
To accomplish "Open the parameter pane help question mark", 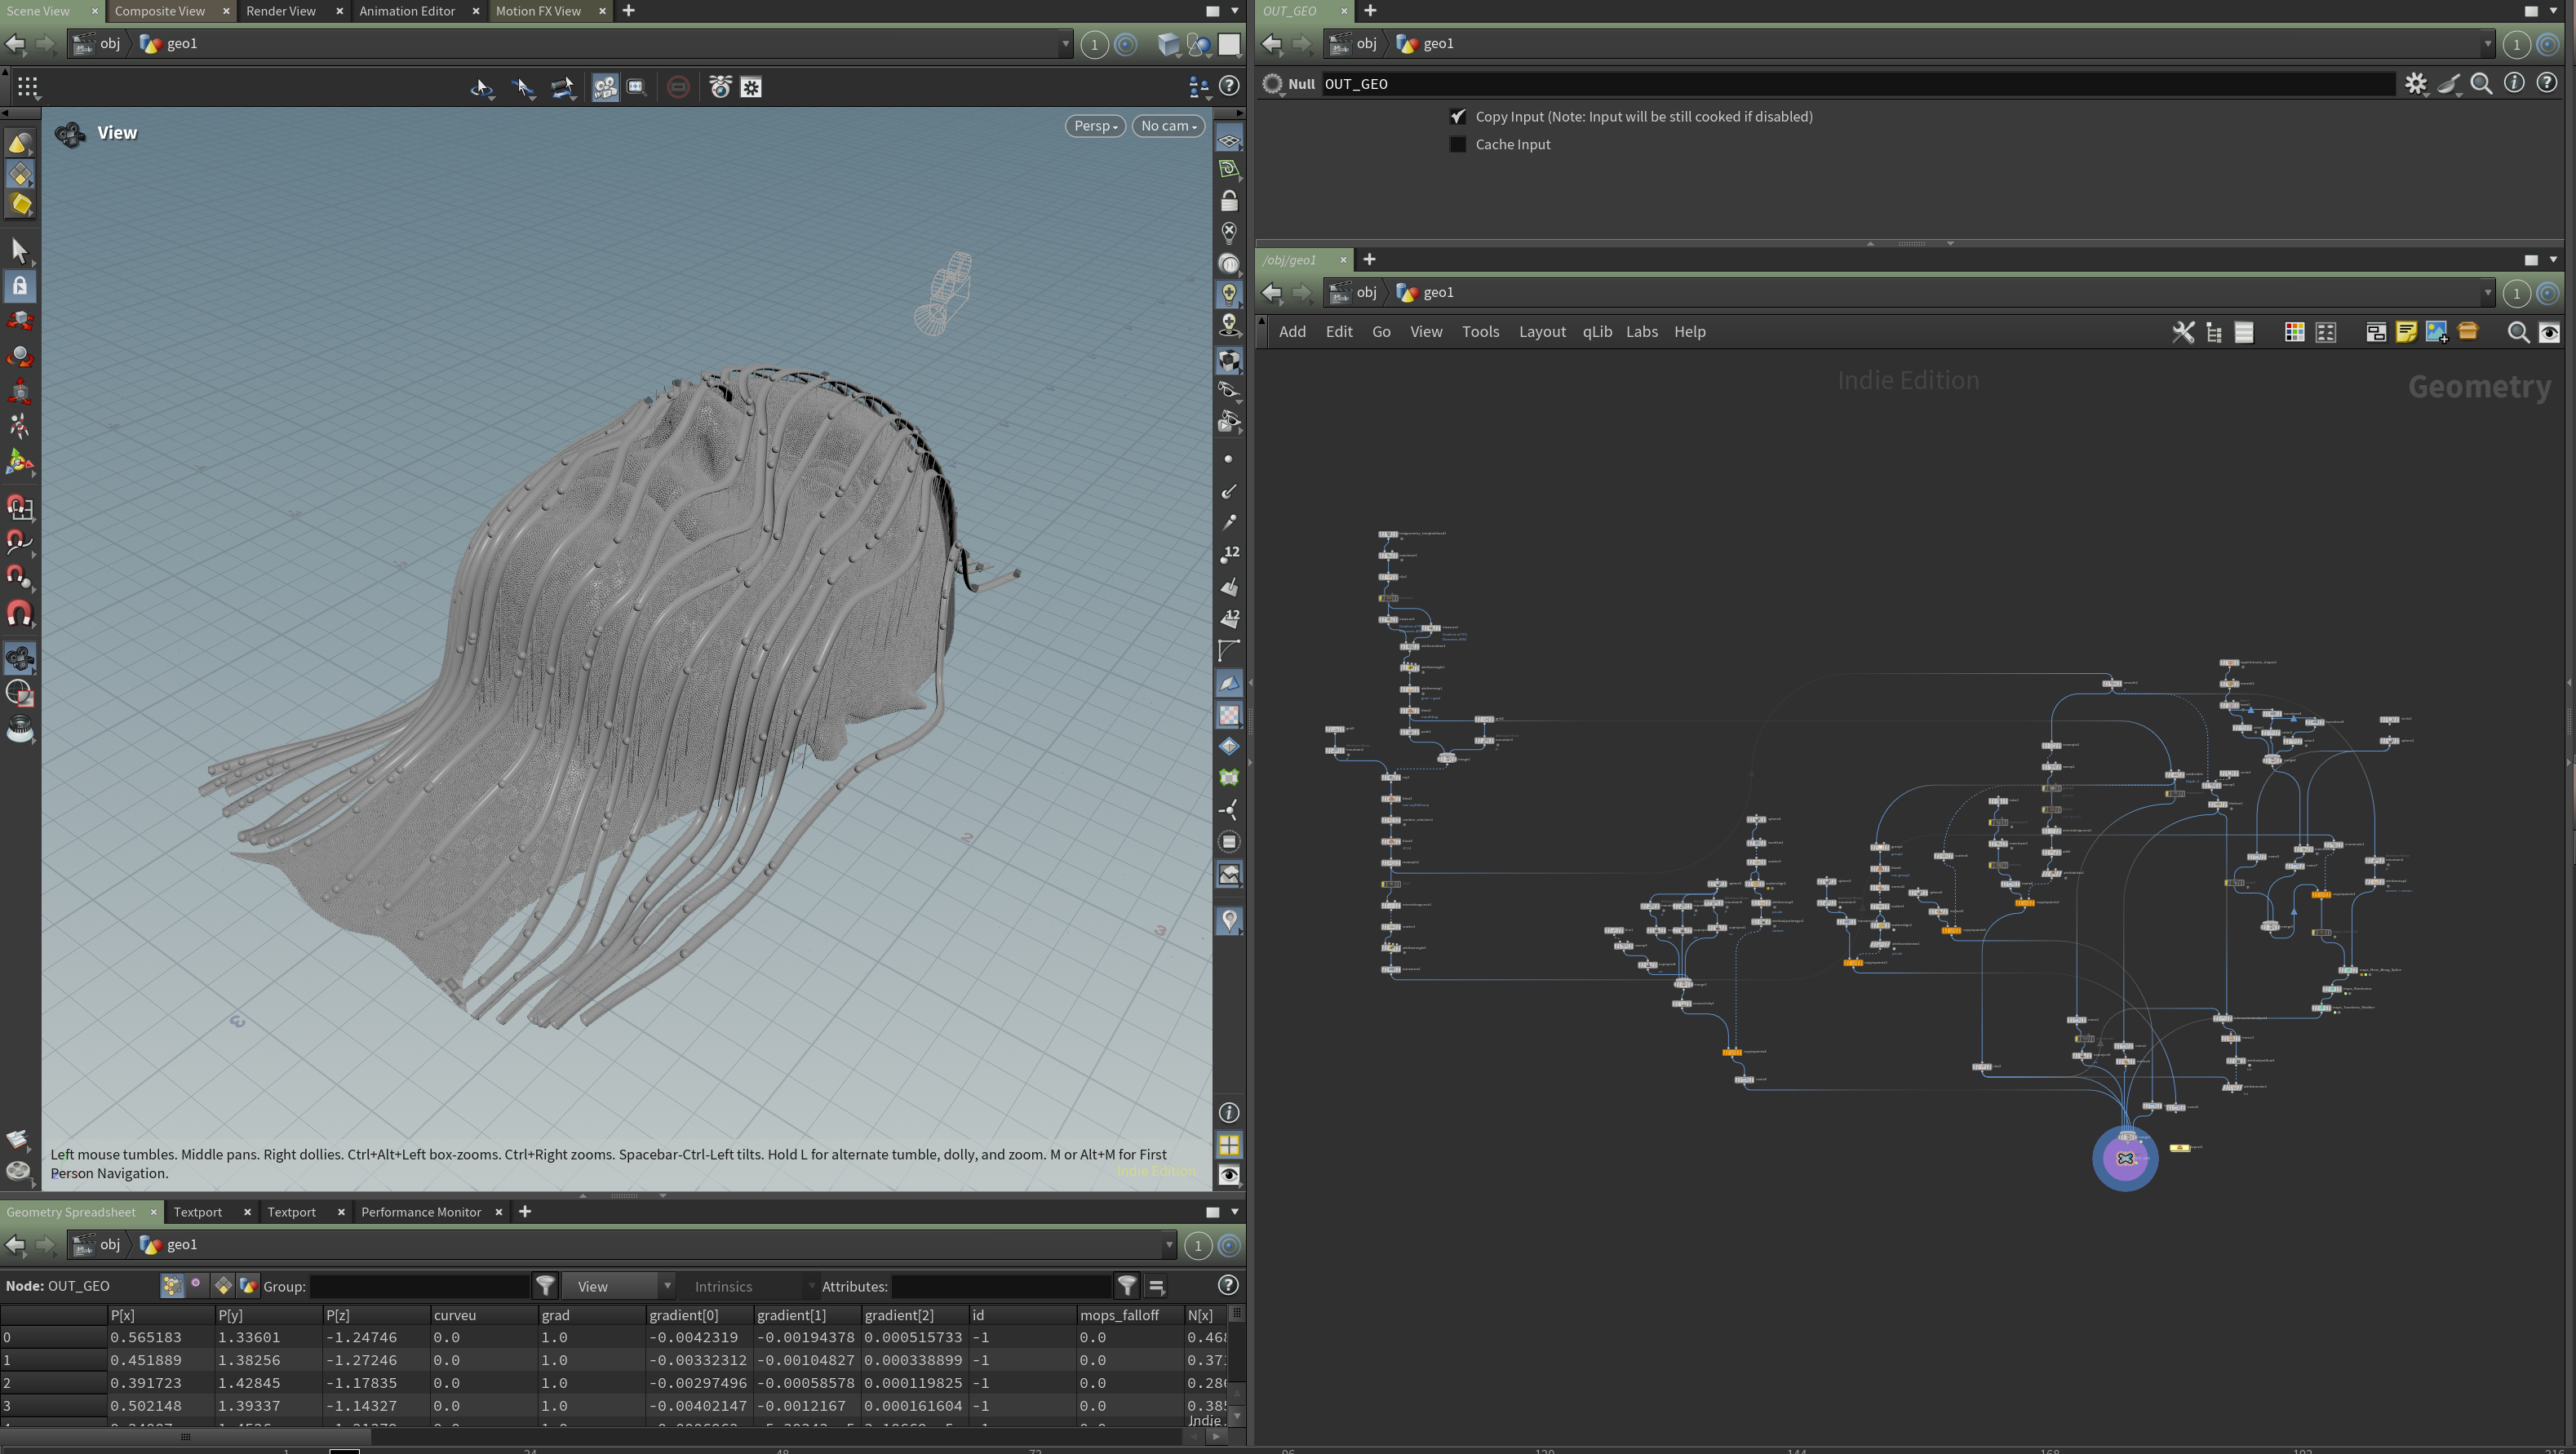I will coord(2547,84).
